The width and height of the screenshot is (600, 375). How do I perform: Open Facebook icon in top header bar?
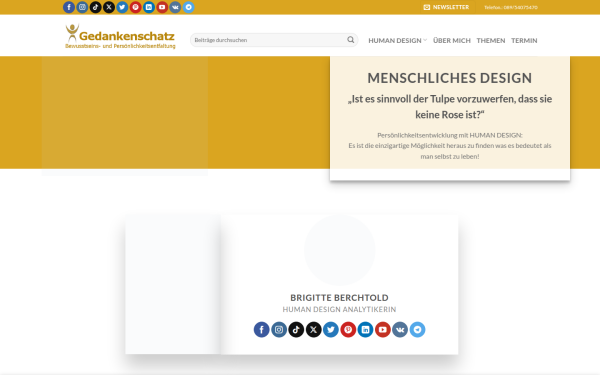click(69, 7)
